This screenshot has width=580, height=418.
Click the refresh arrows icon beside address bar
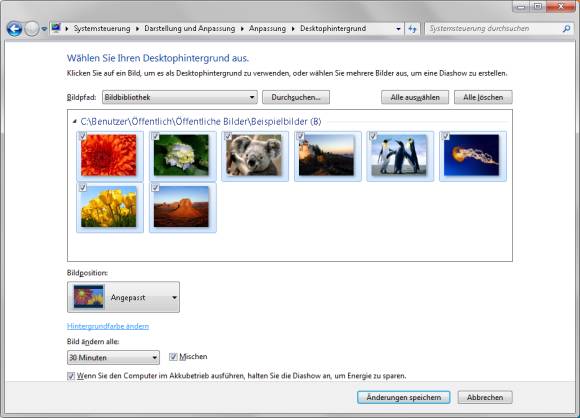pos(412,28)
